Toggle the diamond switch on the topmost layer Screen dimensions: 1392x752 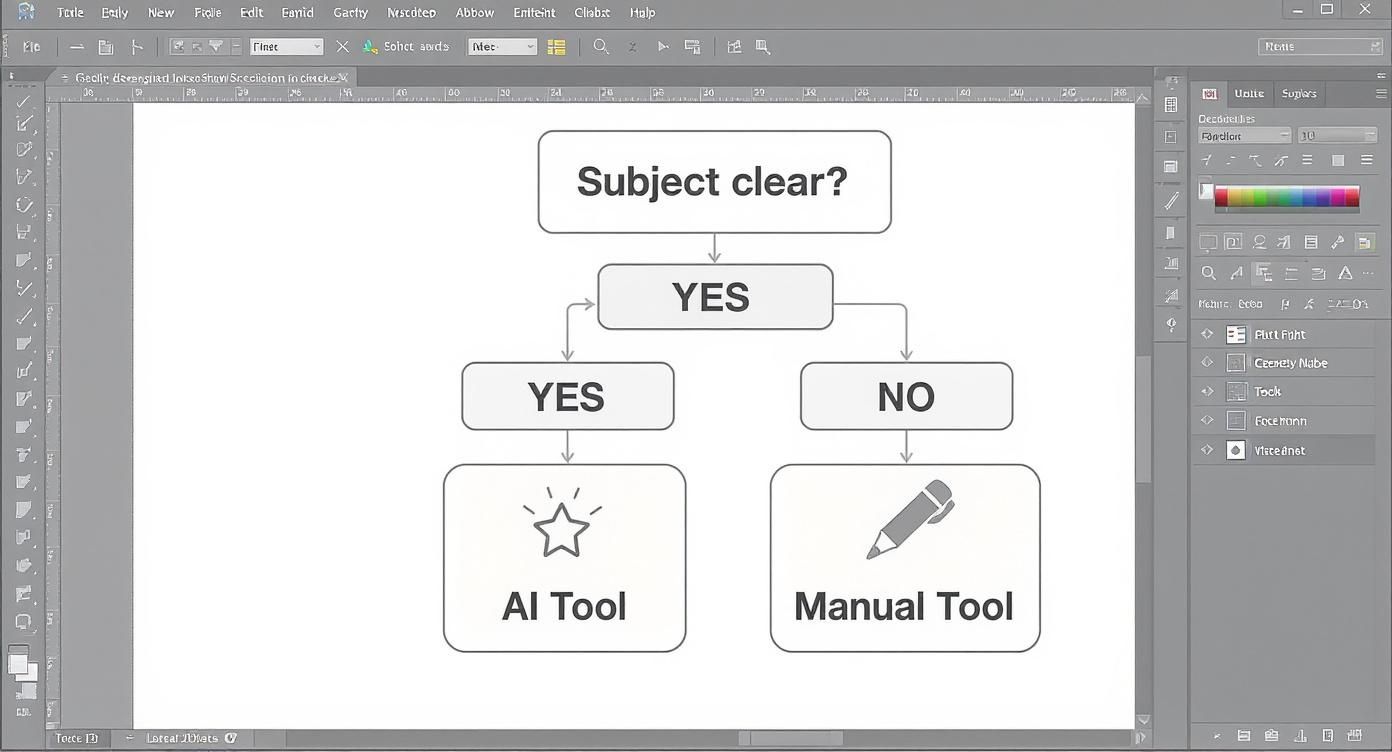(x=1207, y=334)
